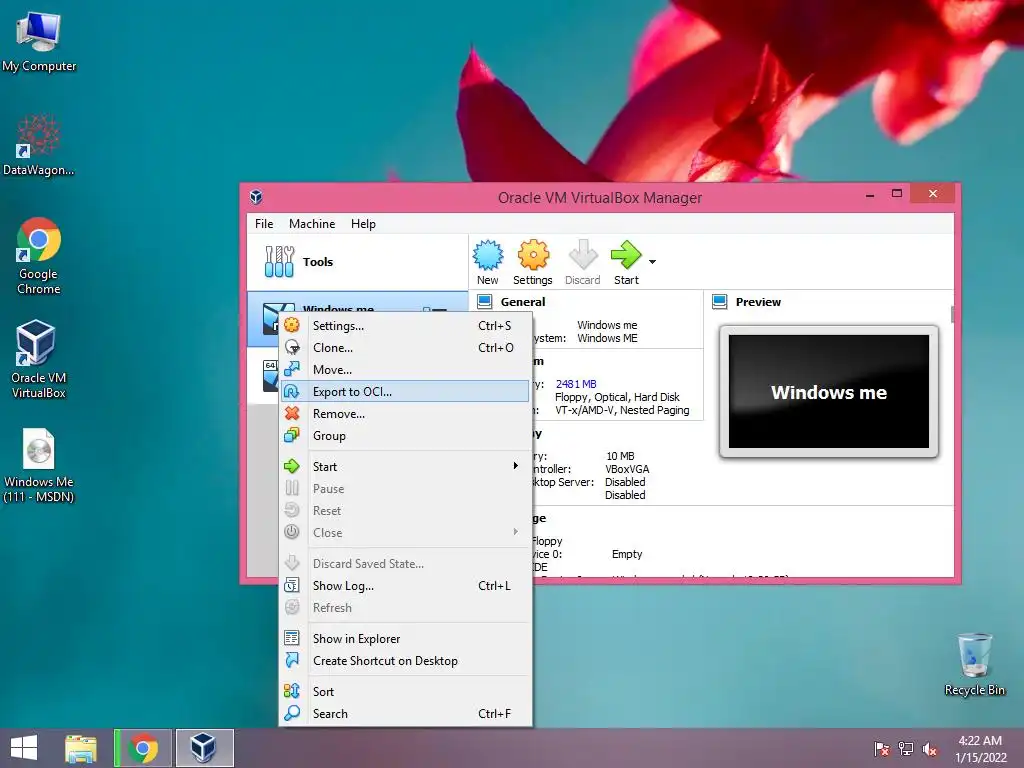Open the DataWagon desktop shortcut

(x=39, y=145)
